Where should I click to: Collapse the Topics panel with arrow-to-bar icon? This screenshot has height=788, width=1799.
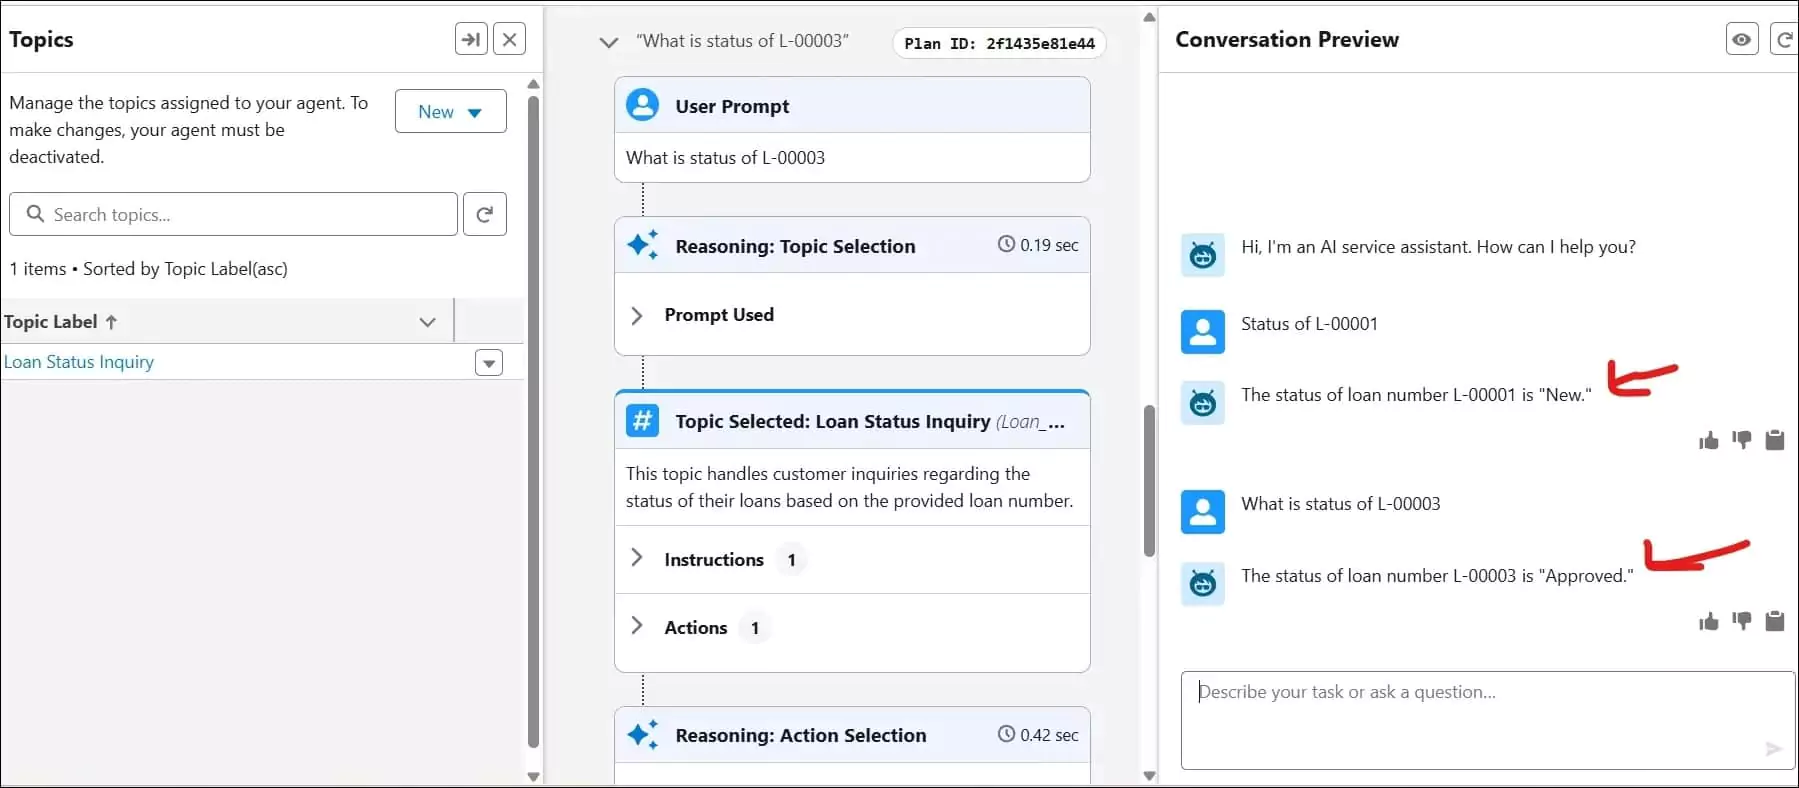pos(471,39)
